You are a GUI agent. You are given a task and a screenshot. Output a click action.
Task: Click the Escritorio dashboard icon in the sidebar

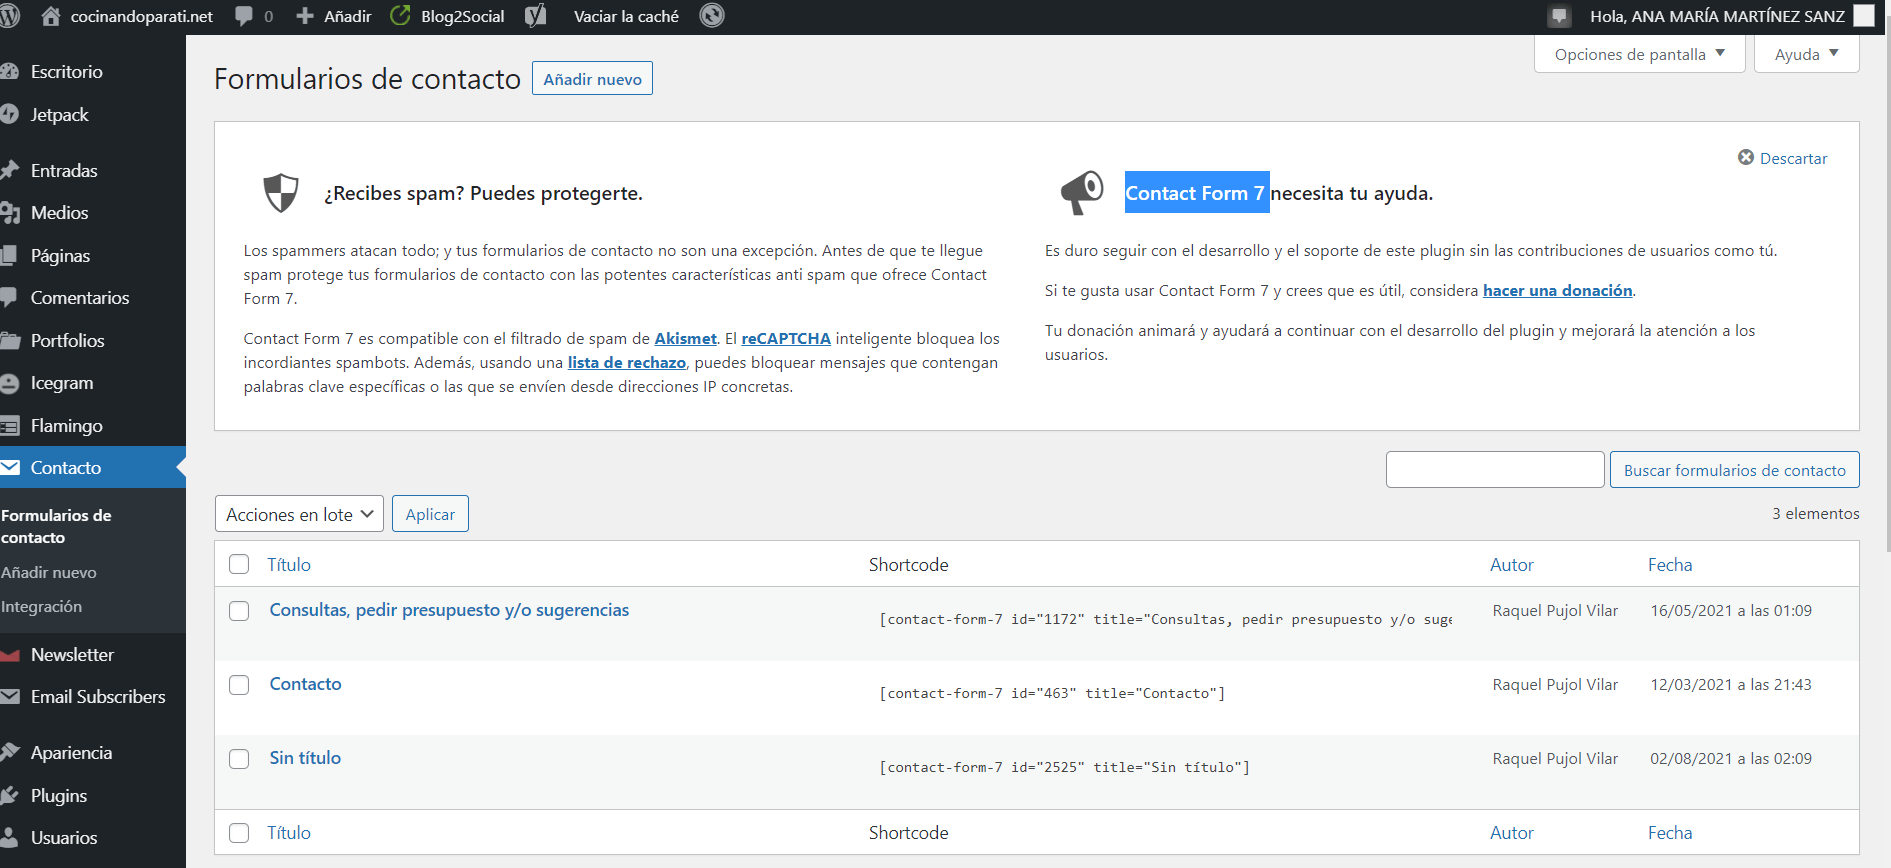pos(10,72)
